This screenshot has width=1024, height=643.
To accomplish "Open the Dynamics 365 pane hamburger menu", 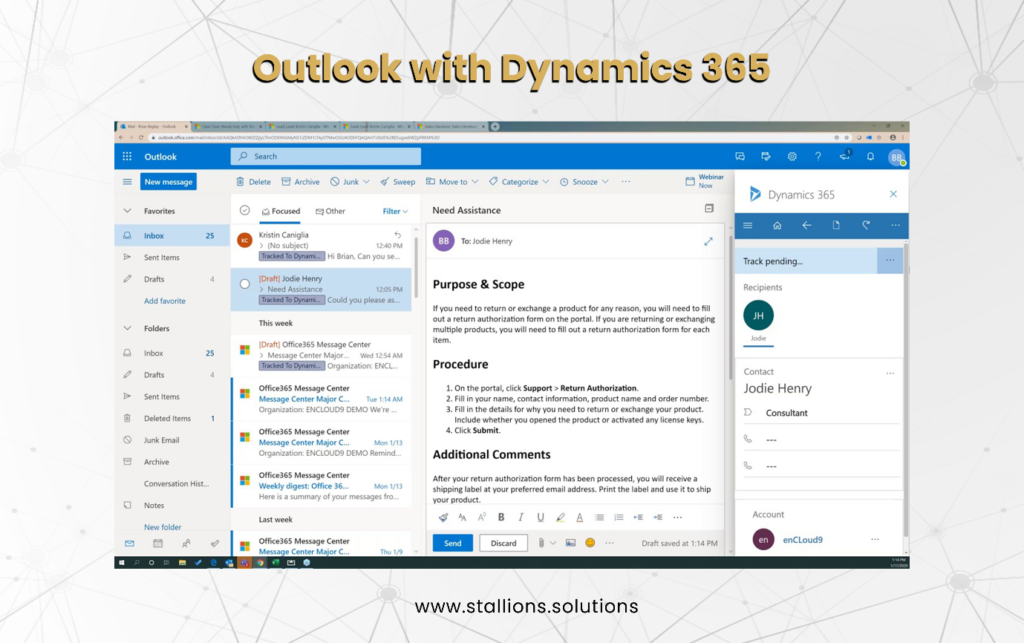I will tap(748, 225).
